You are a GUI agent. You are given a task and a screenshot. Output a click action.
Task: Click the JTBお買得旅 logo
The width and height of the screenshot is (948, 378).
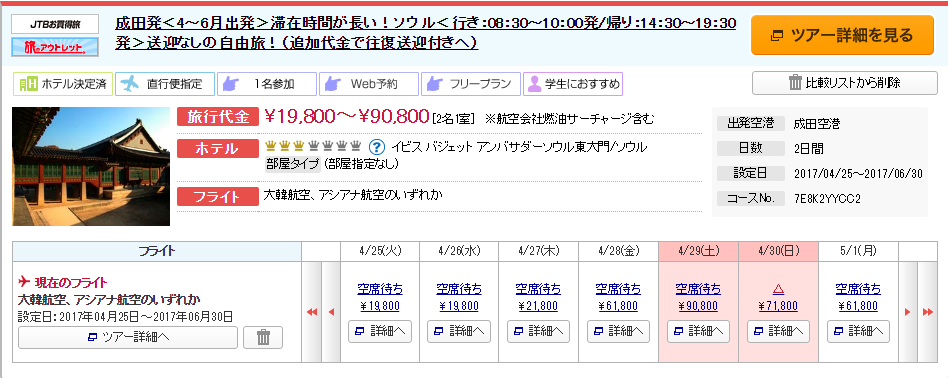54,24
